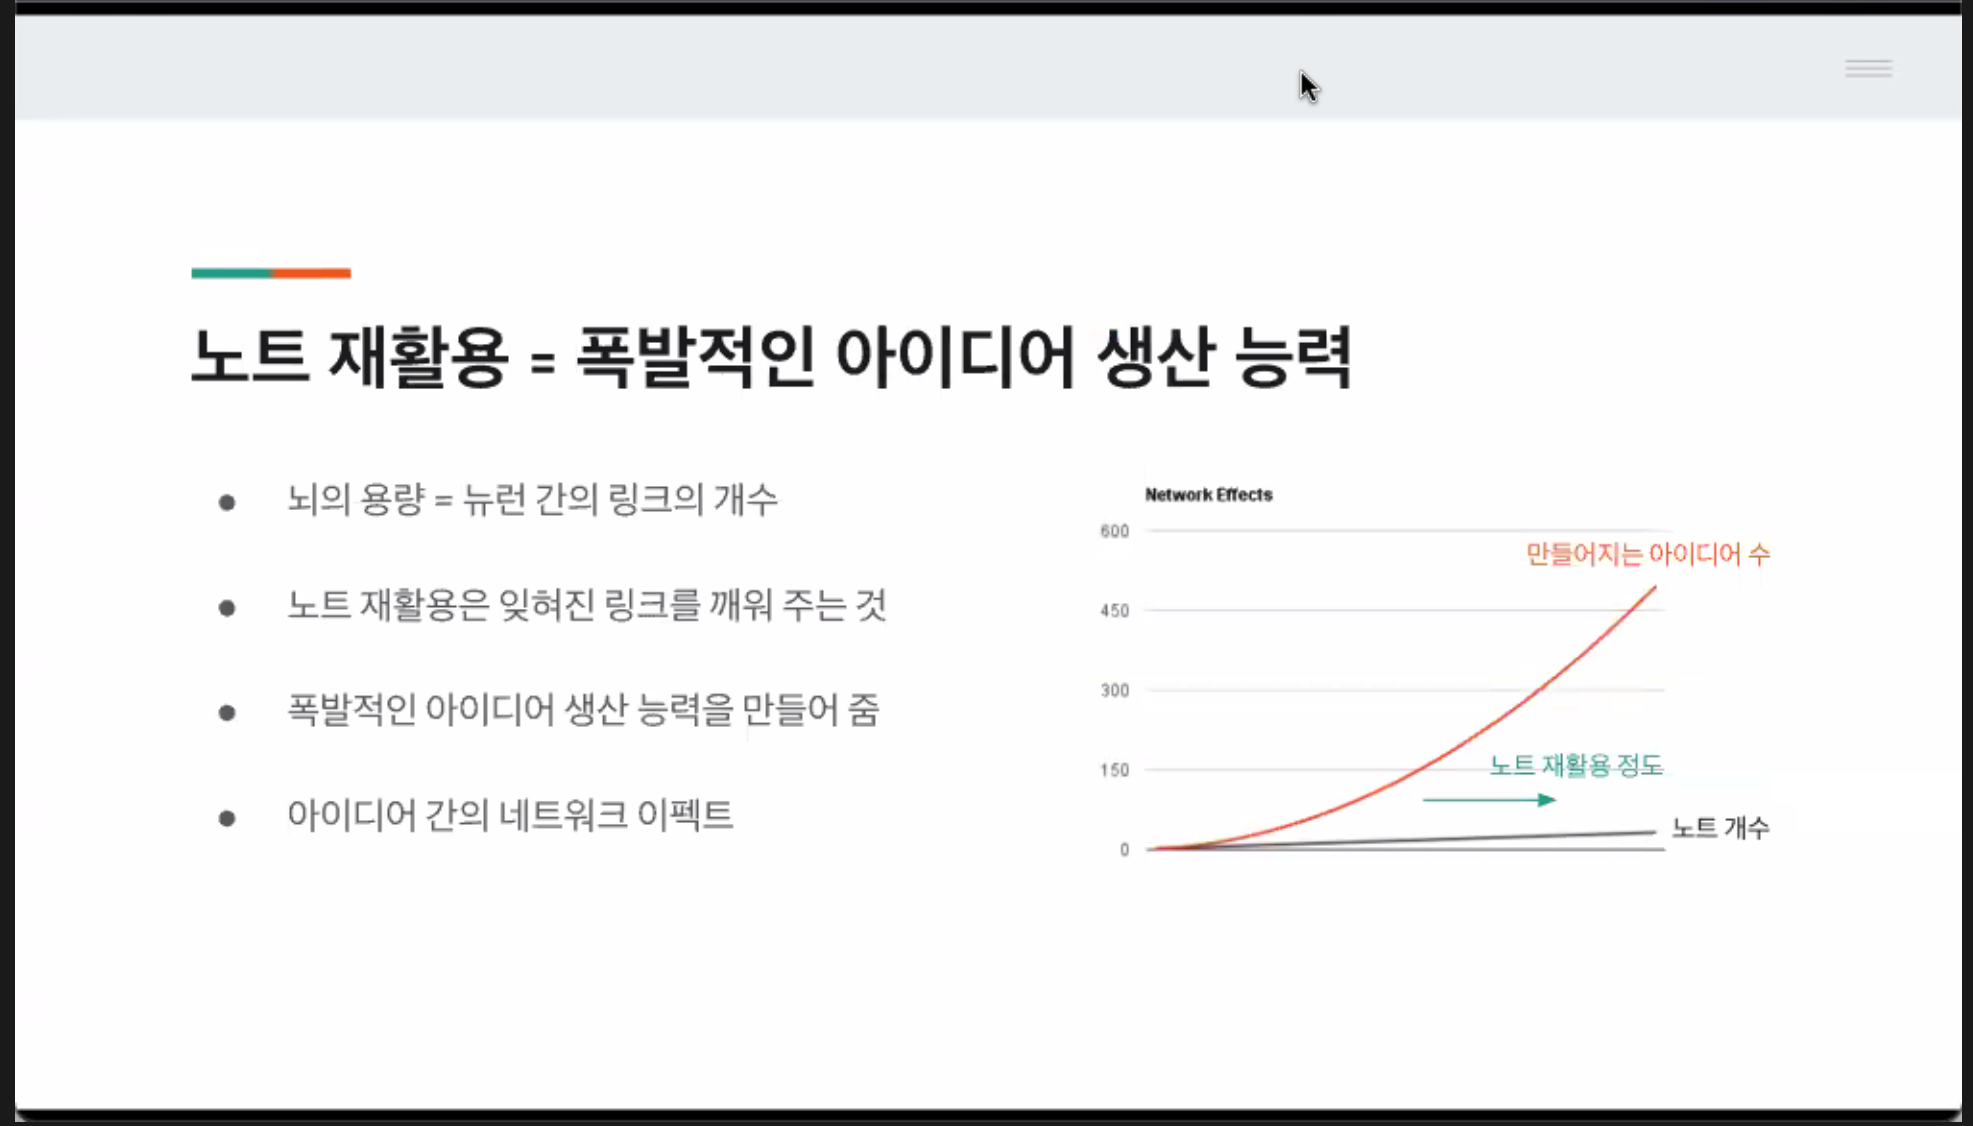Click the top end of red curve
Viewport: 1973px width, 1126px height.
(1654, 589)
